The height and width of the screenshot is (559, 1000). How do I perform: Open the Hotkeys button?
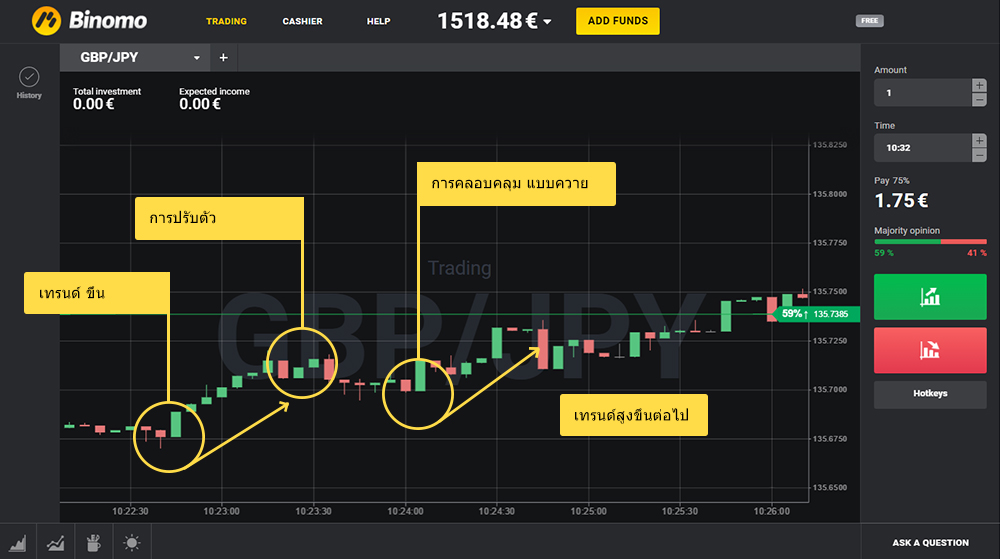point(930,394)
